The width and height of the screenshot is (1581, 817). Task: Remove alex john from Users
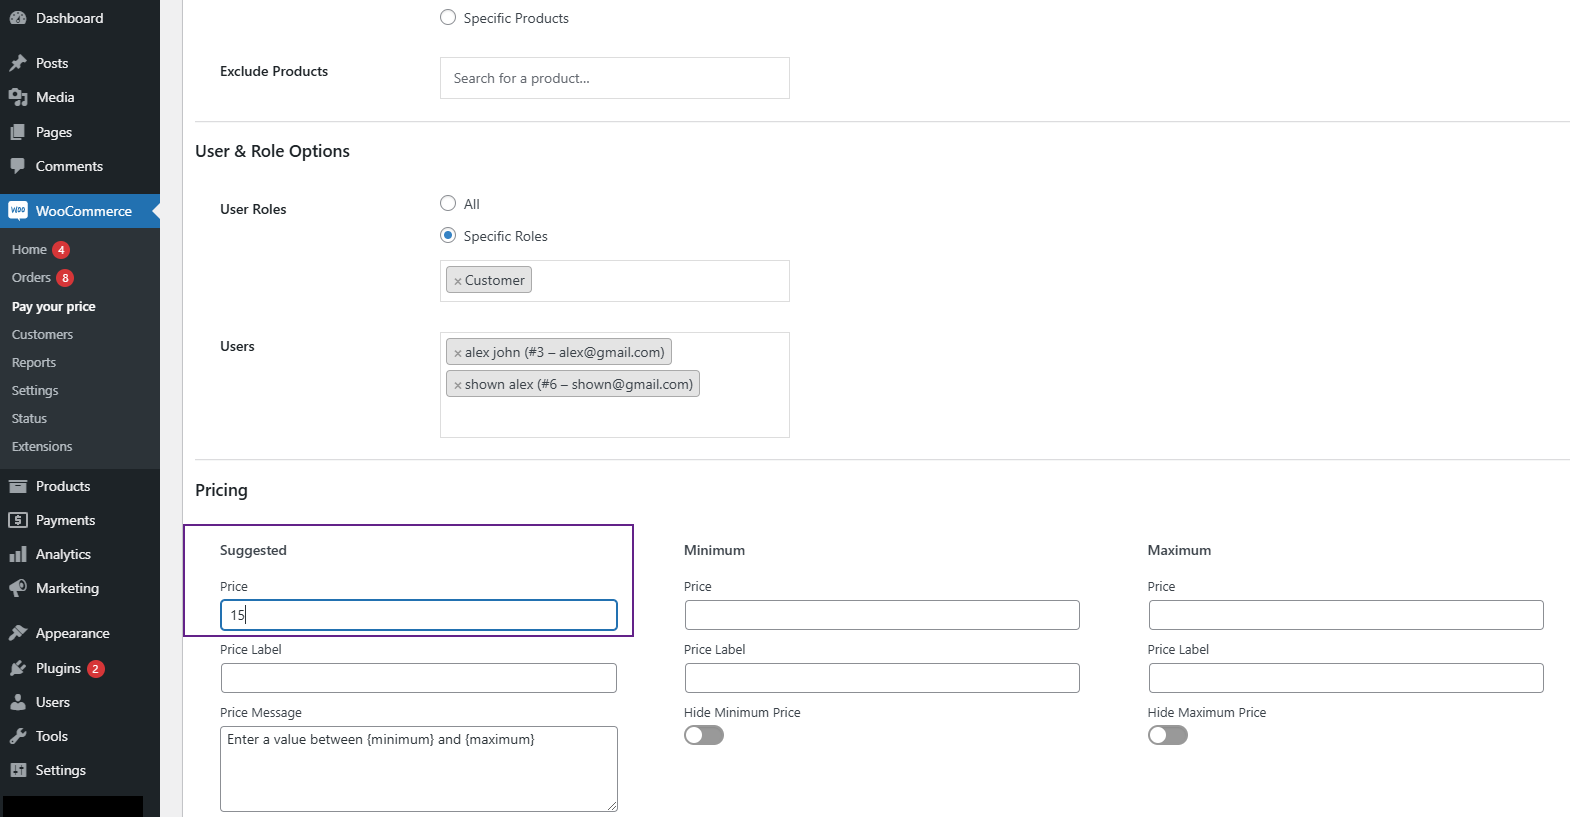pos(458,353)
